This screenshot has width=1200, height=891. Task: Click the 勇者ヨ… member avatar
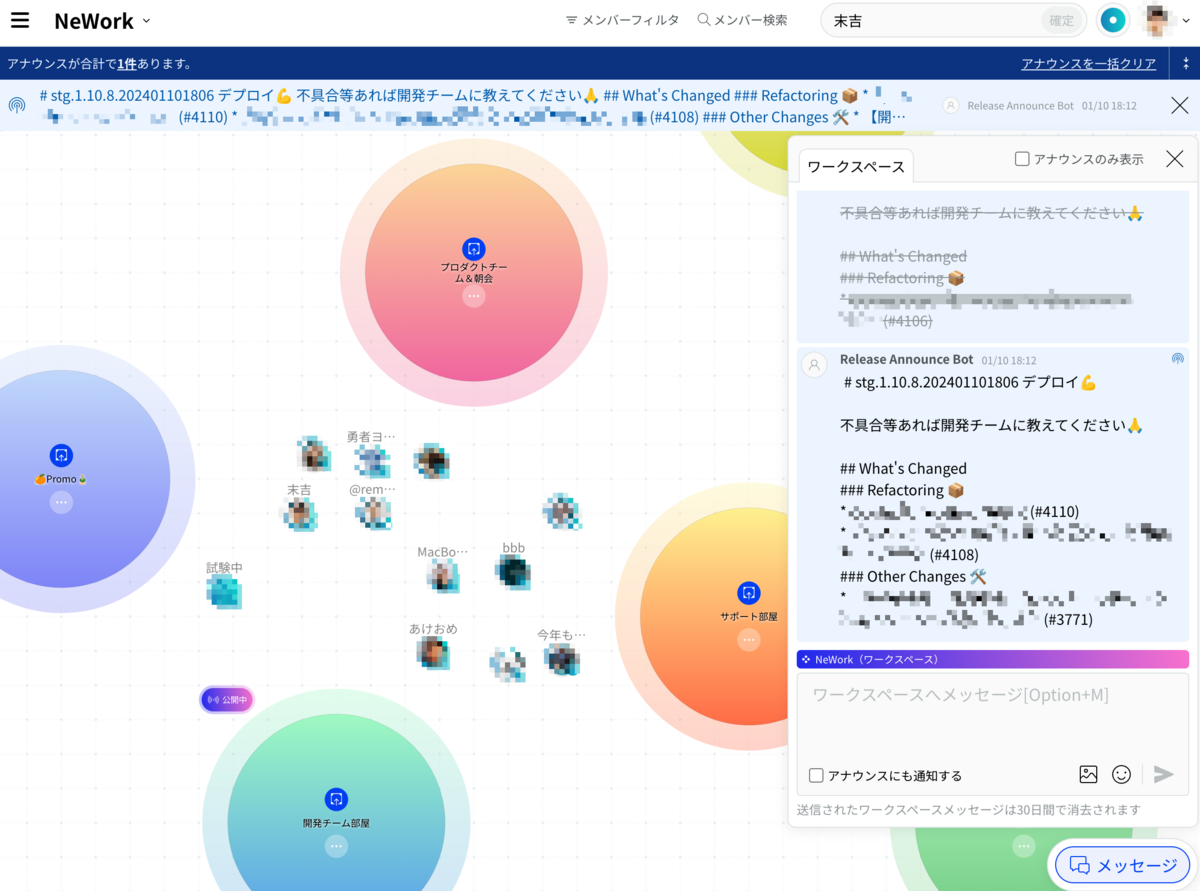[372, 461]
